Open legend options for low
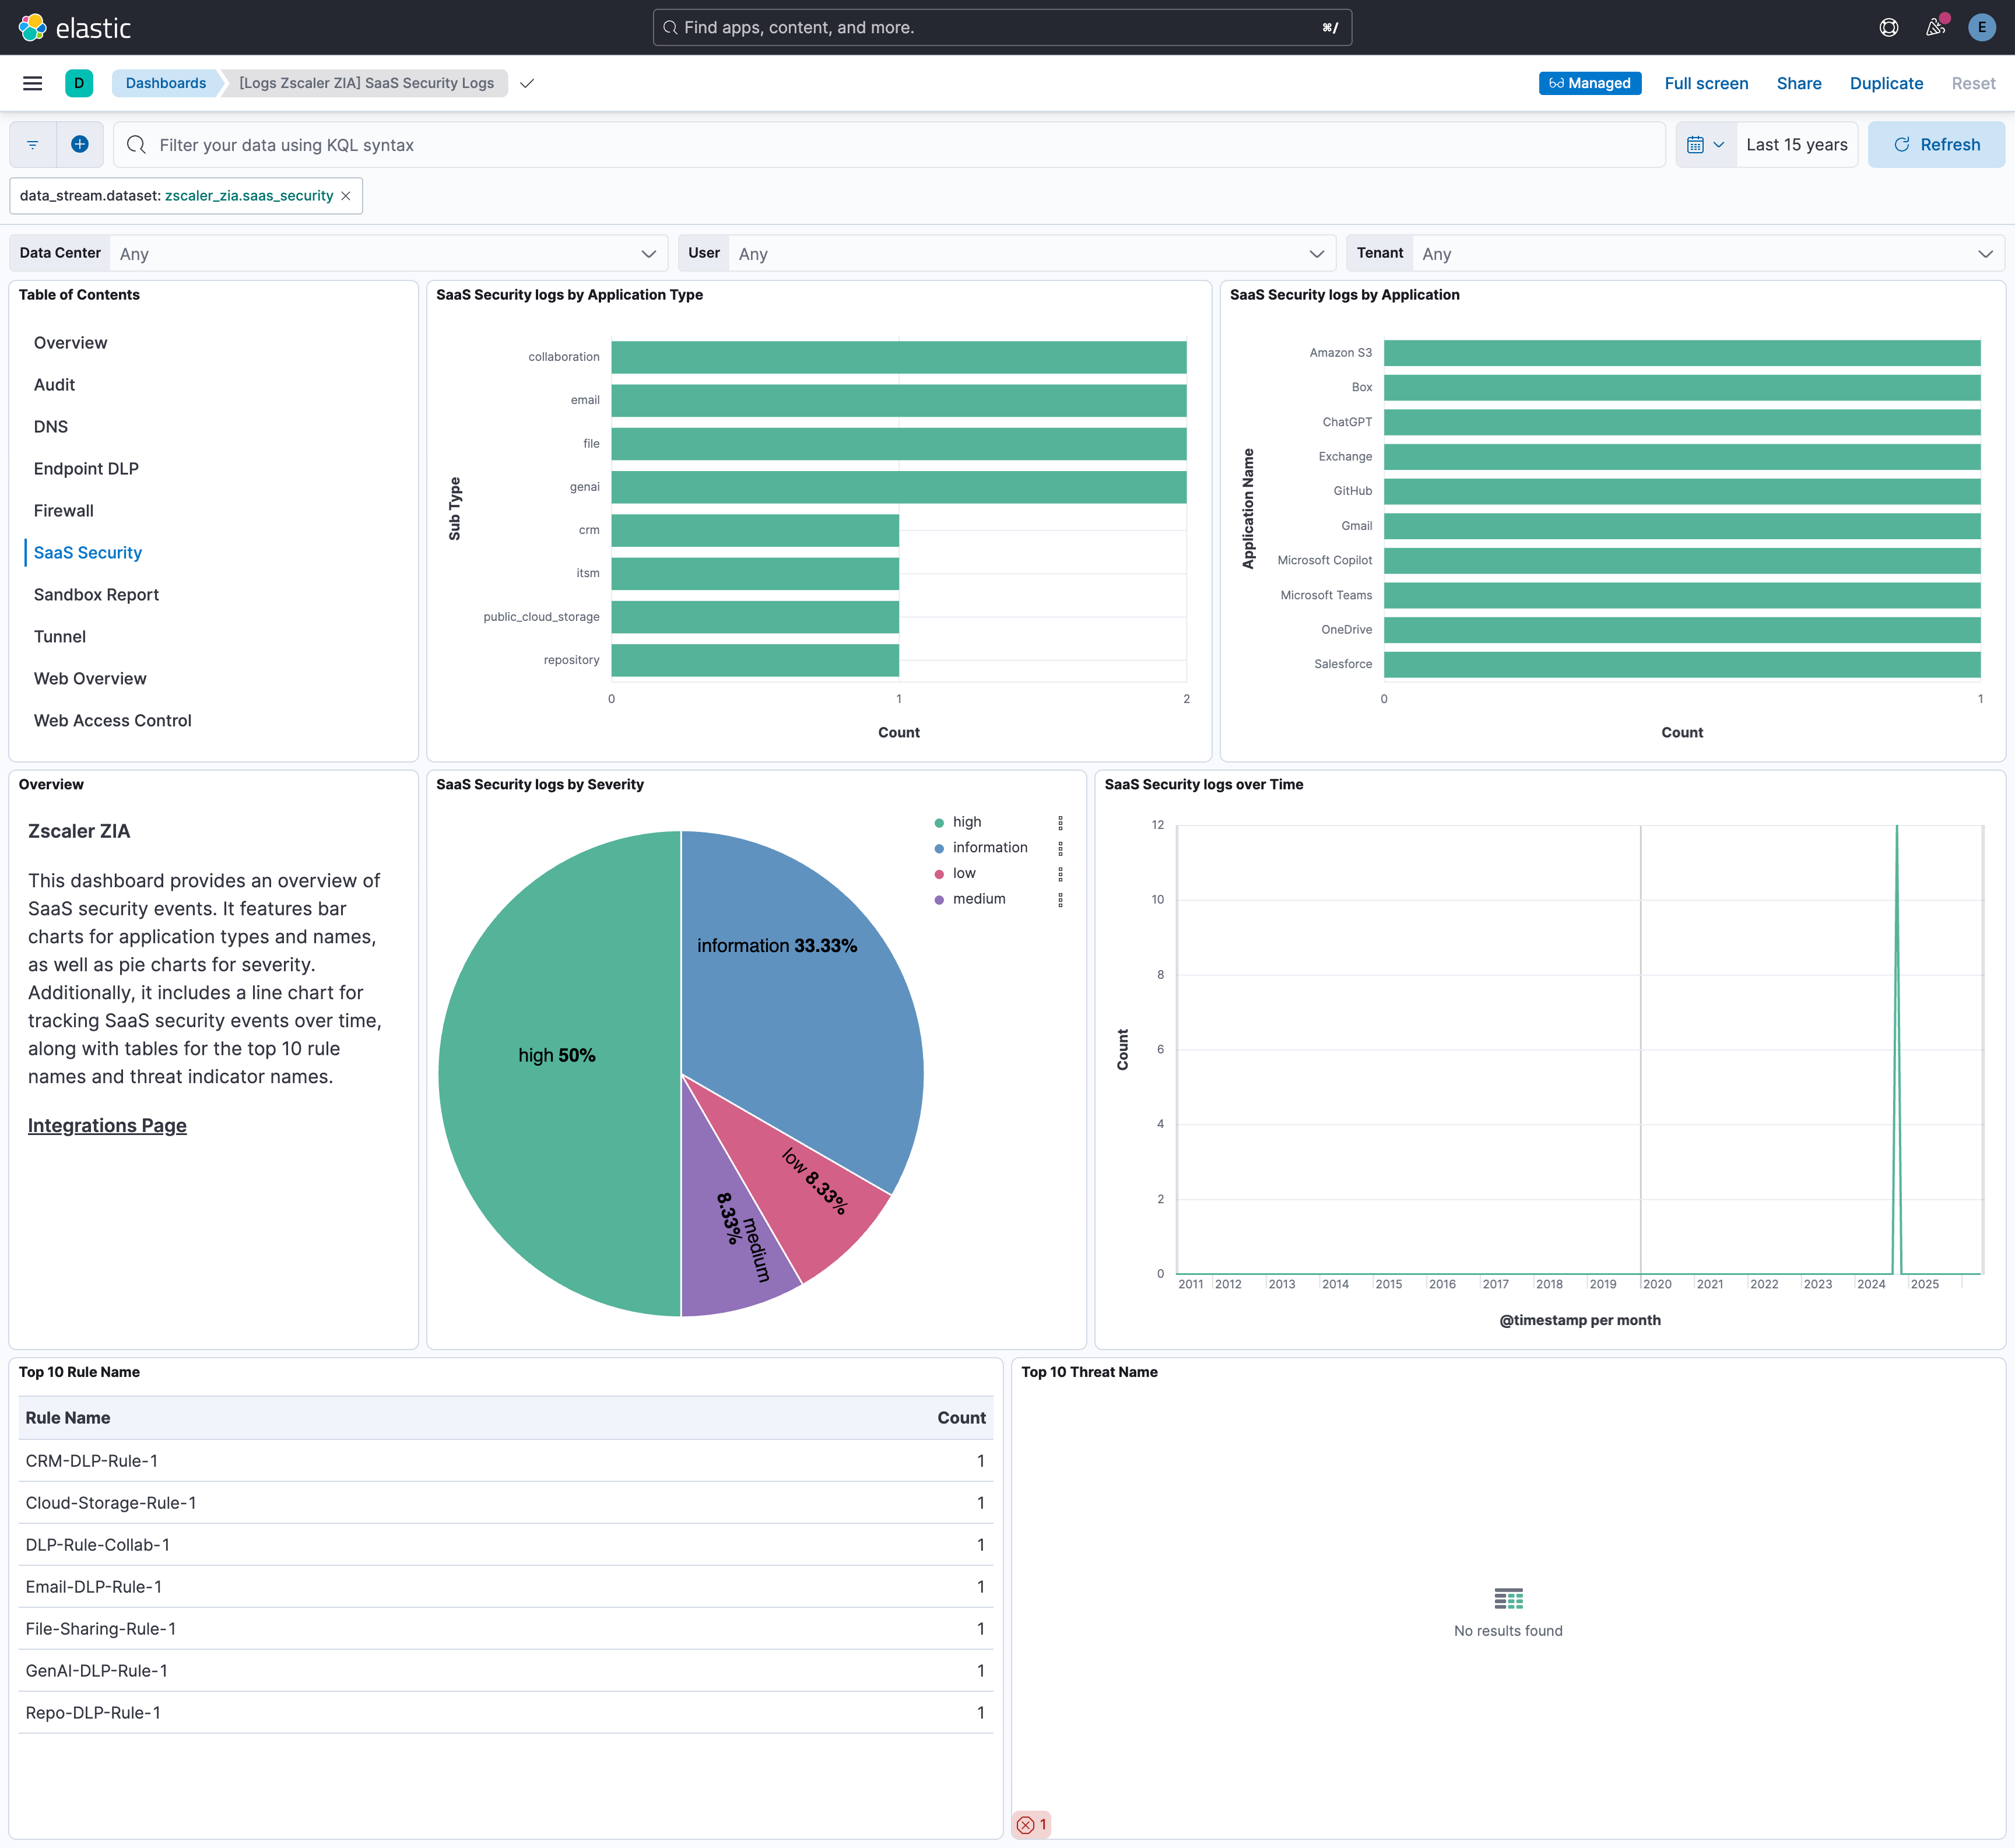This screenshot has width=2015, height=1848. tap(1060, 874)
